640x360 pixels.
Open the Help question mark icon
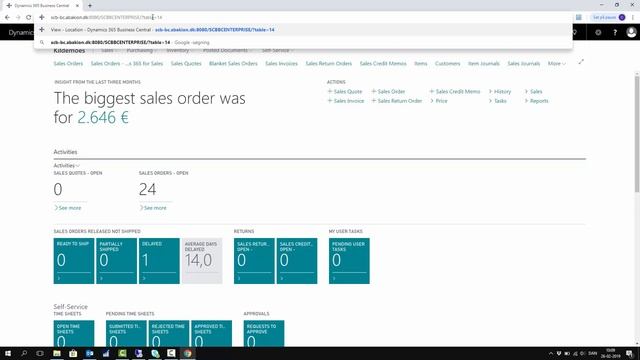click(615, 32)
